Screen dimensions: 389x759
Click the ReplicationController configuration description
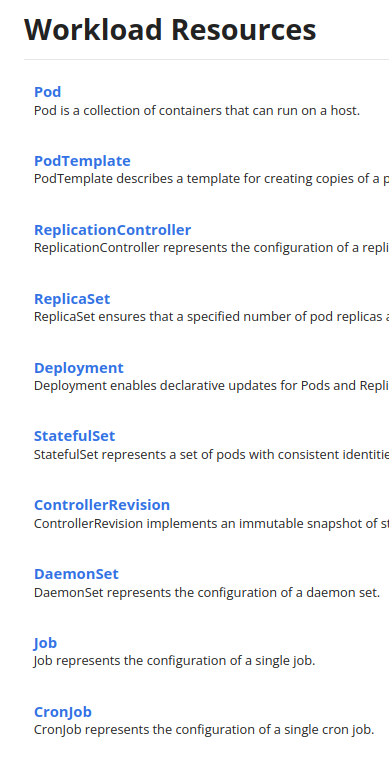click(x=211, y=248)
